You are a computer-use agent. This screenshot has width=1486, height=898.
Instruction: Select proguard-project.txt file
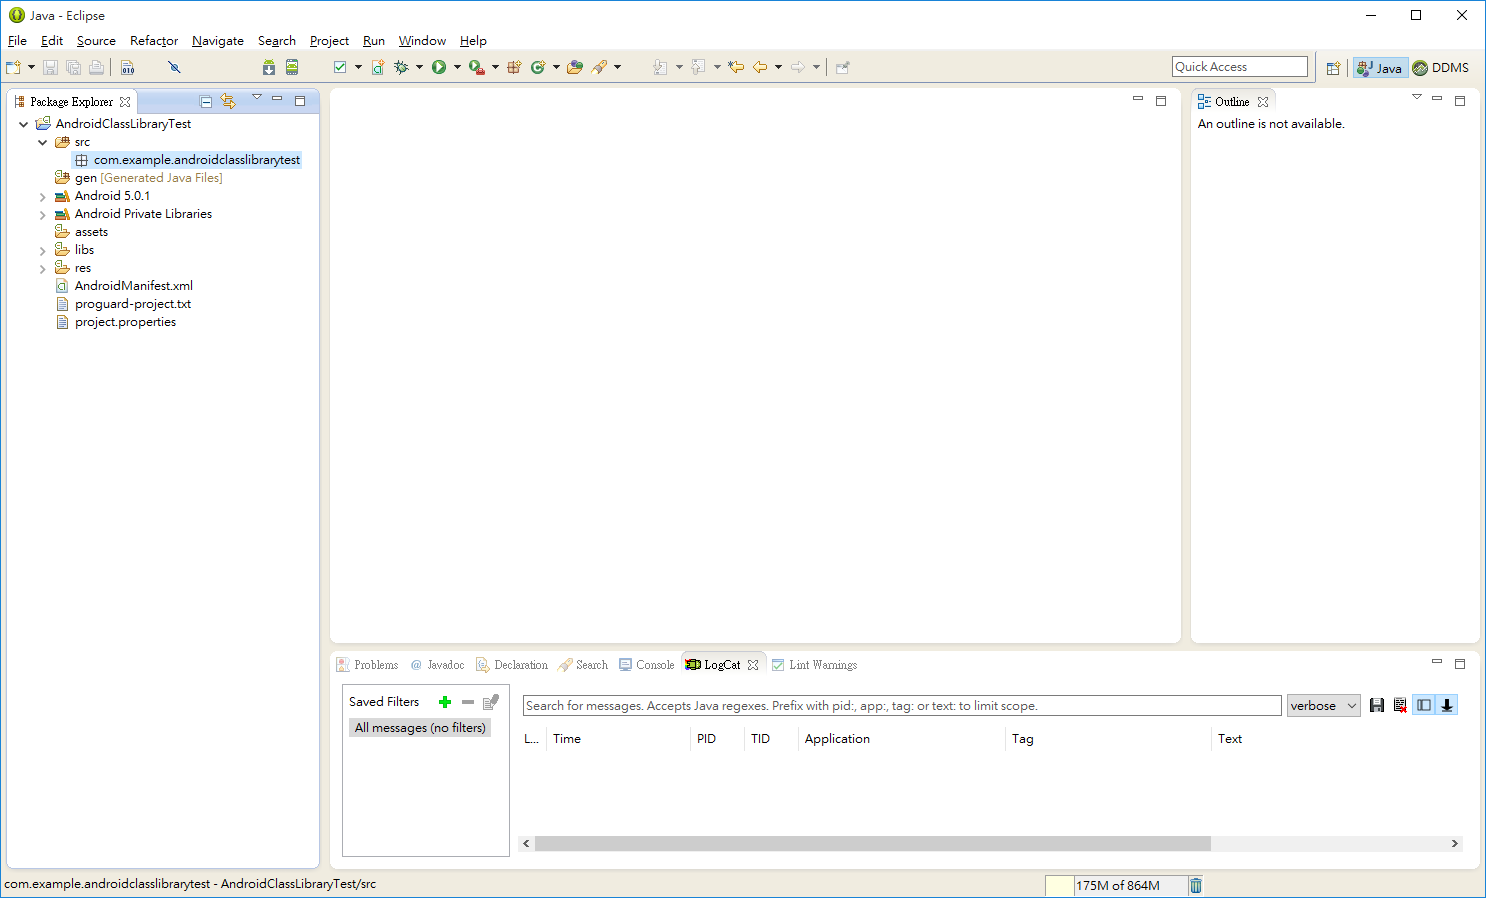point(123,304)
